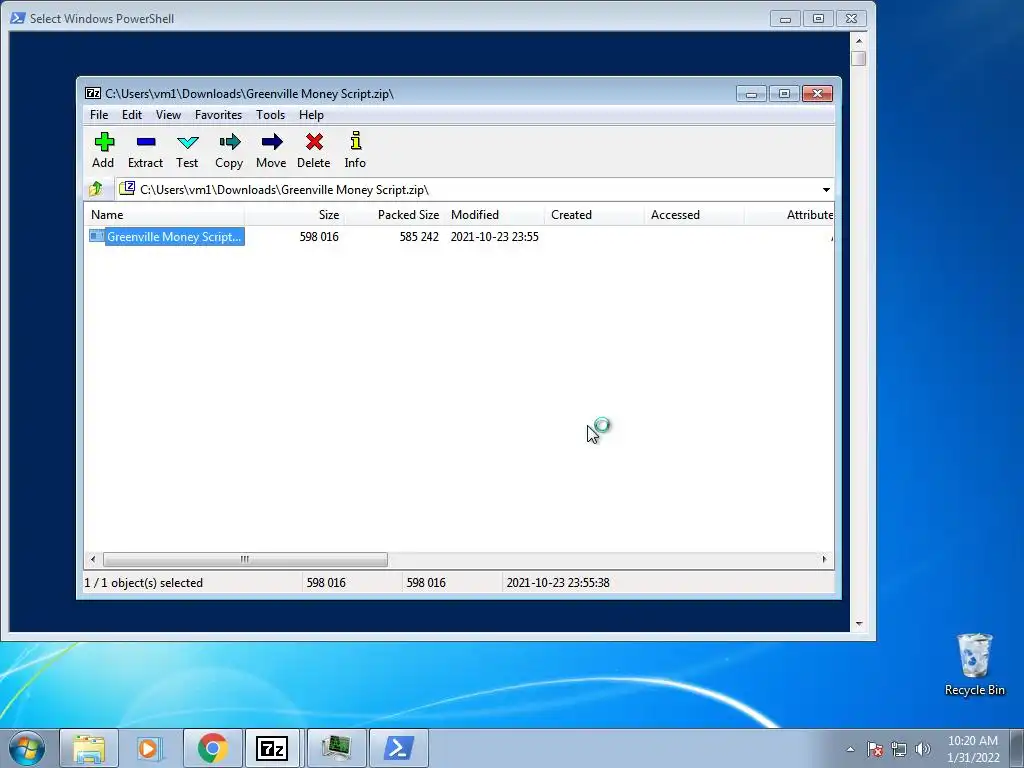The height and width of the screenshot is (768, 1024).
Task: Sort by Created column header
Action: coord(594,215)
